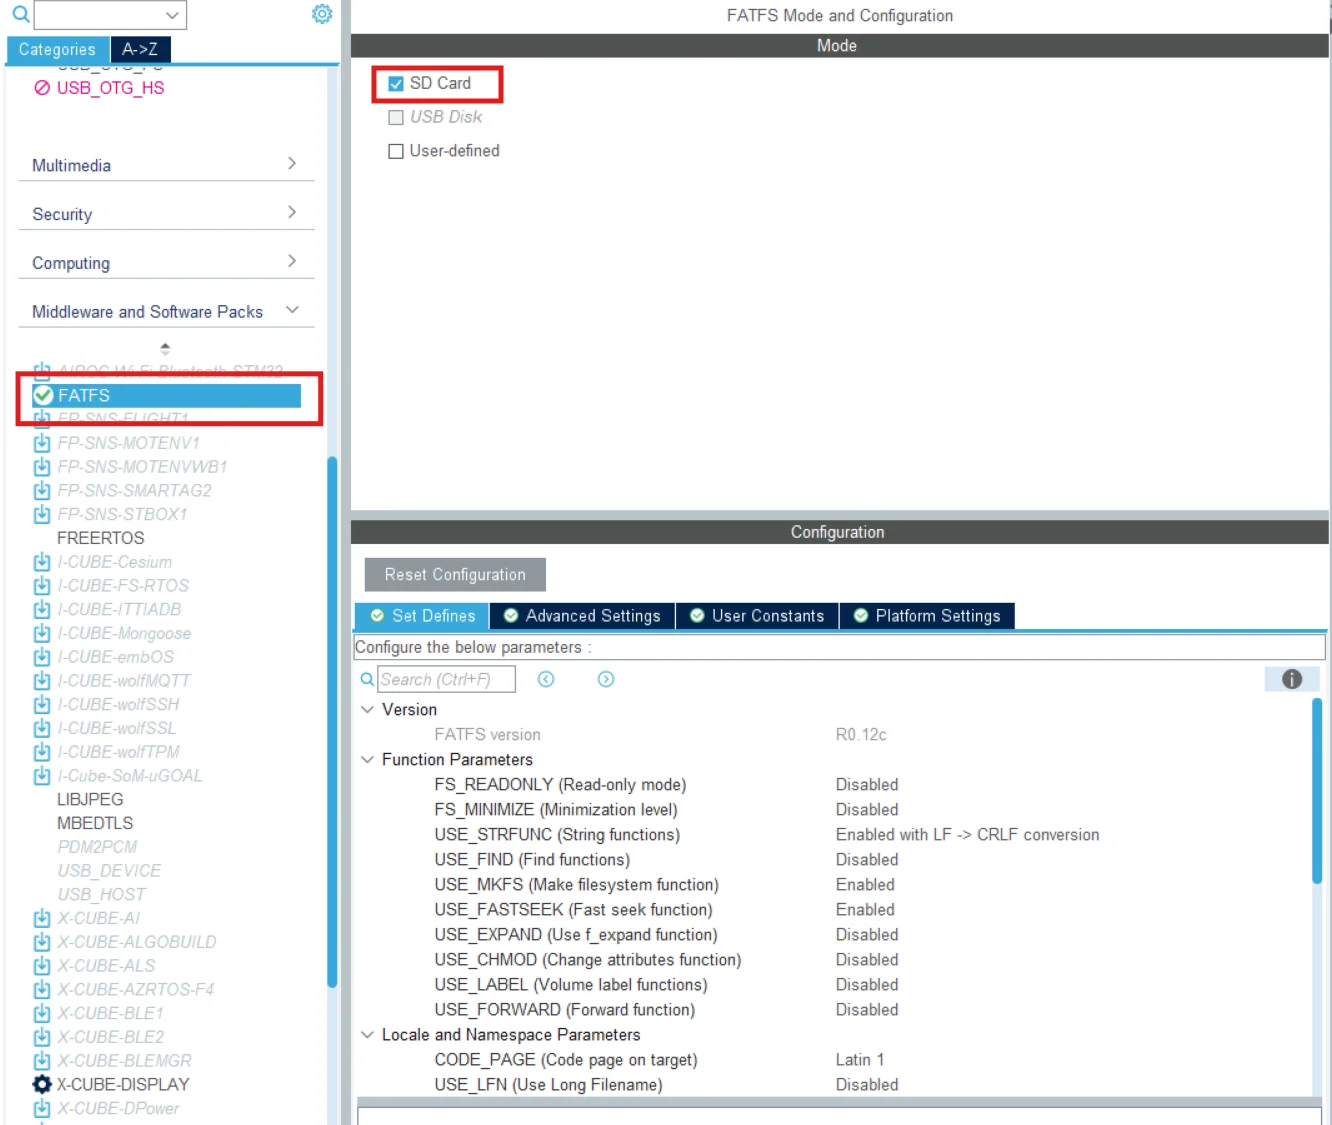Go to next search result arrow
1332x1125 pixels.
point(606,679)
